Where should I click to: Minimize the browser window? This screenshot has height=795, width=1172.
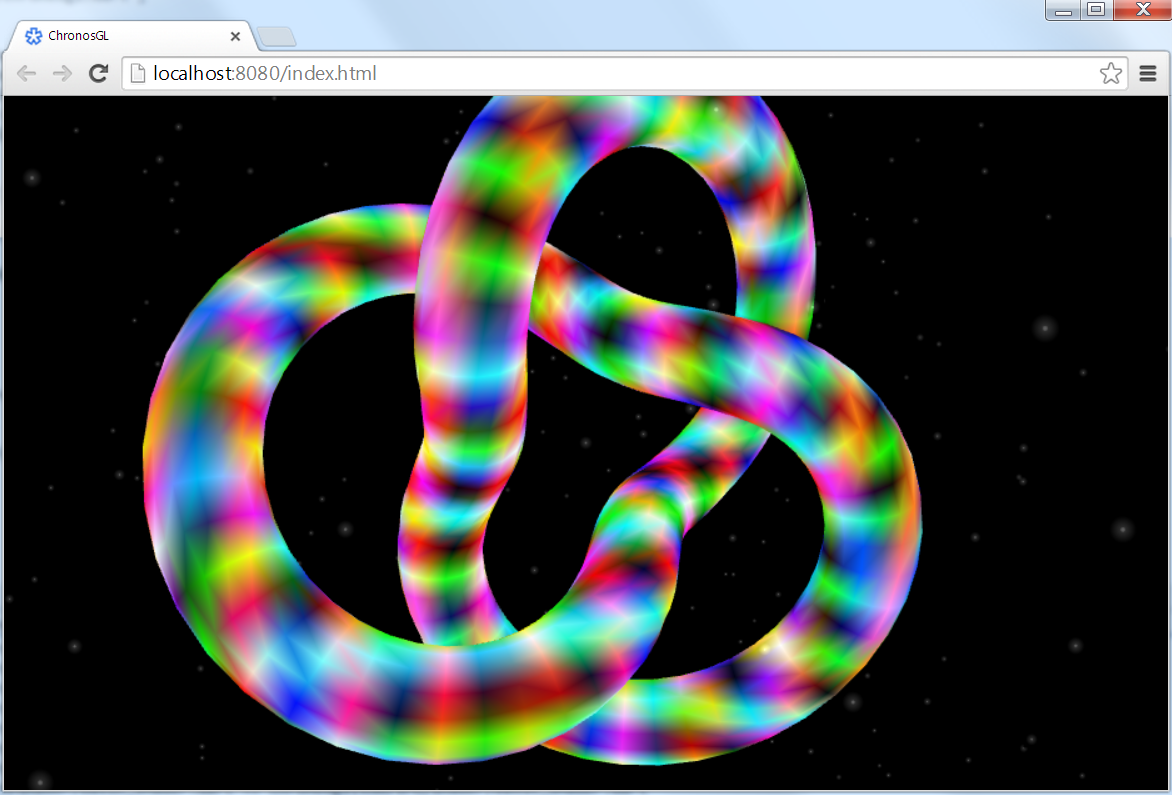1063,10
